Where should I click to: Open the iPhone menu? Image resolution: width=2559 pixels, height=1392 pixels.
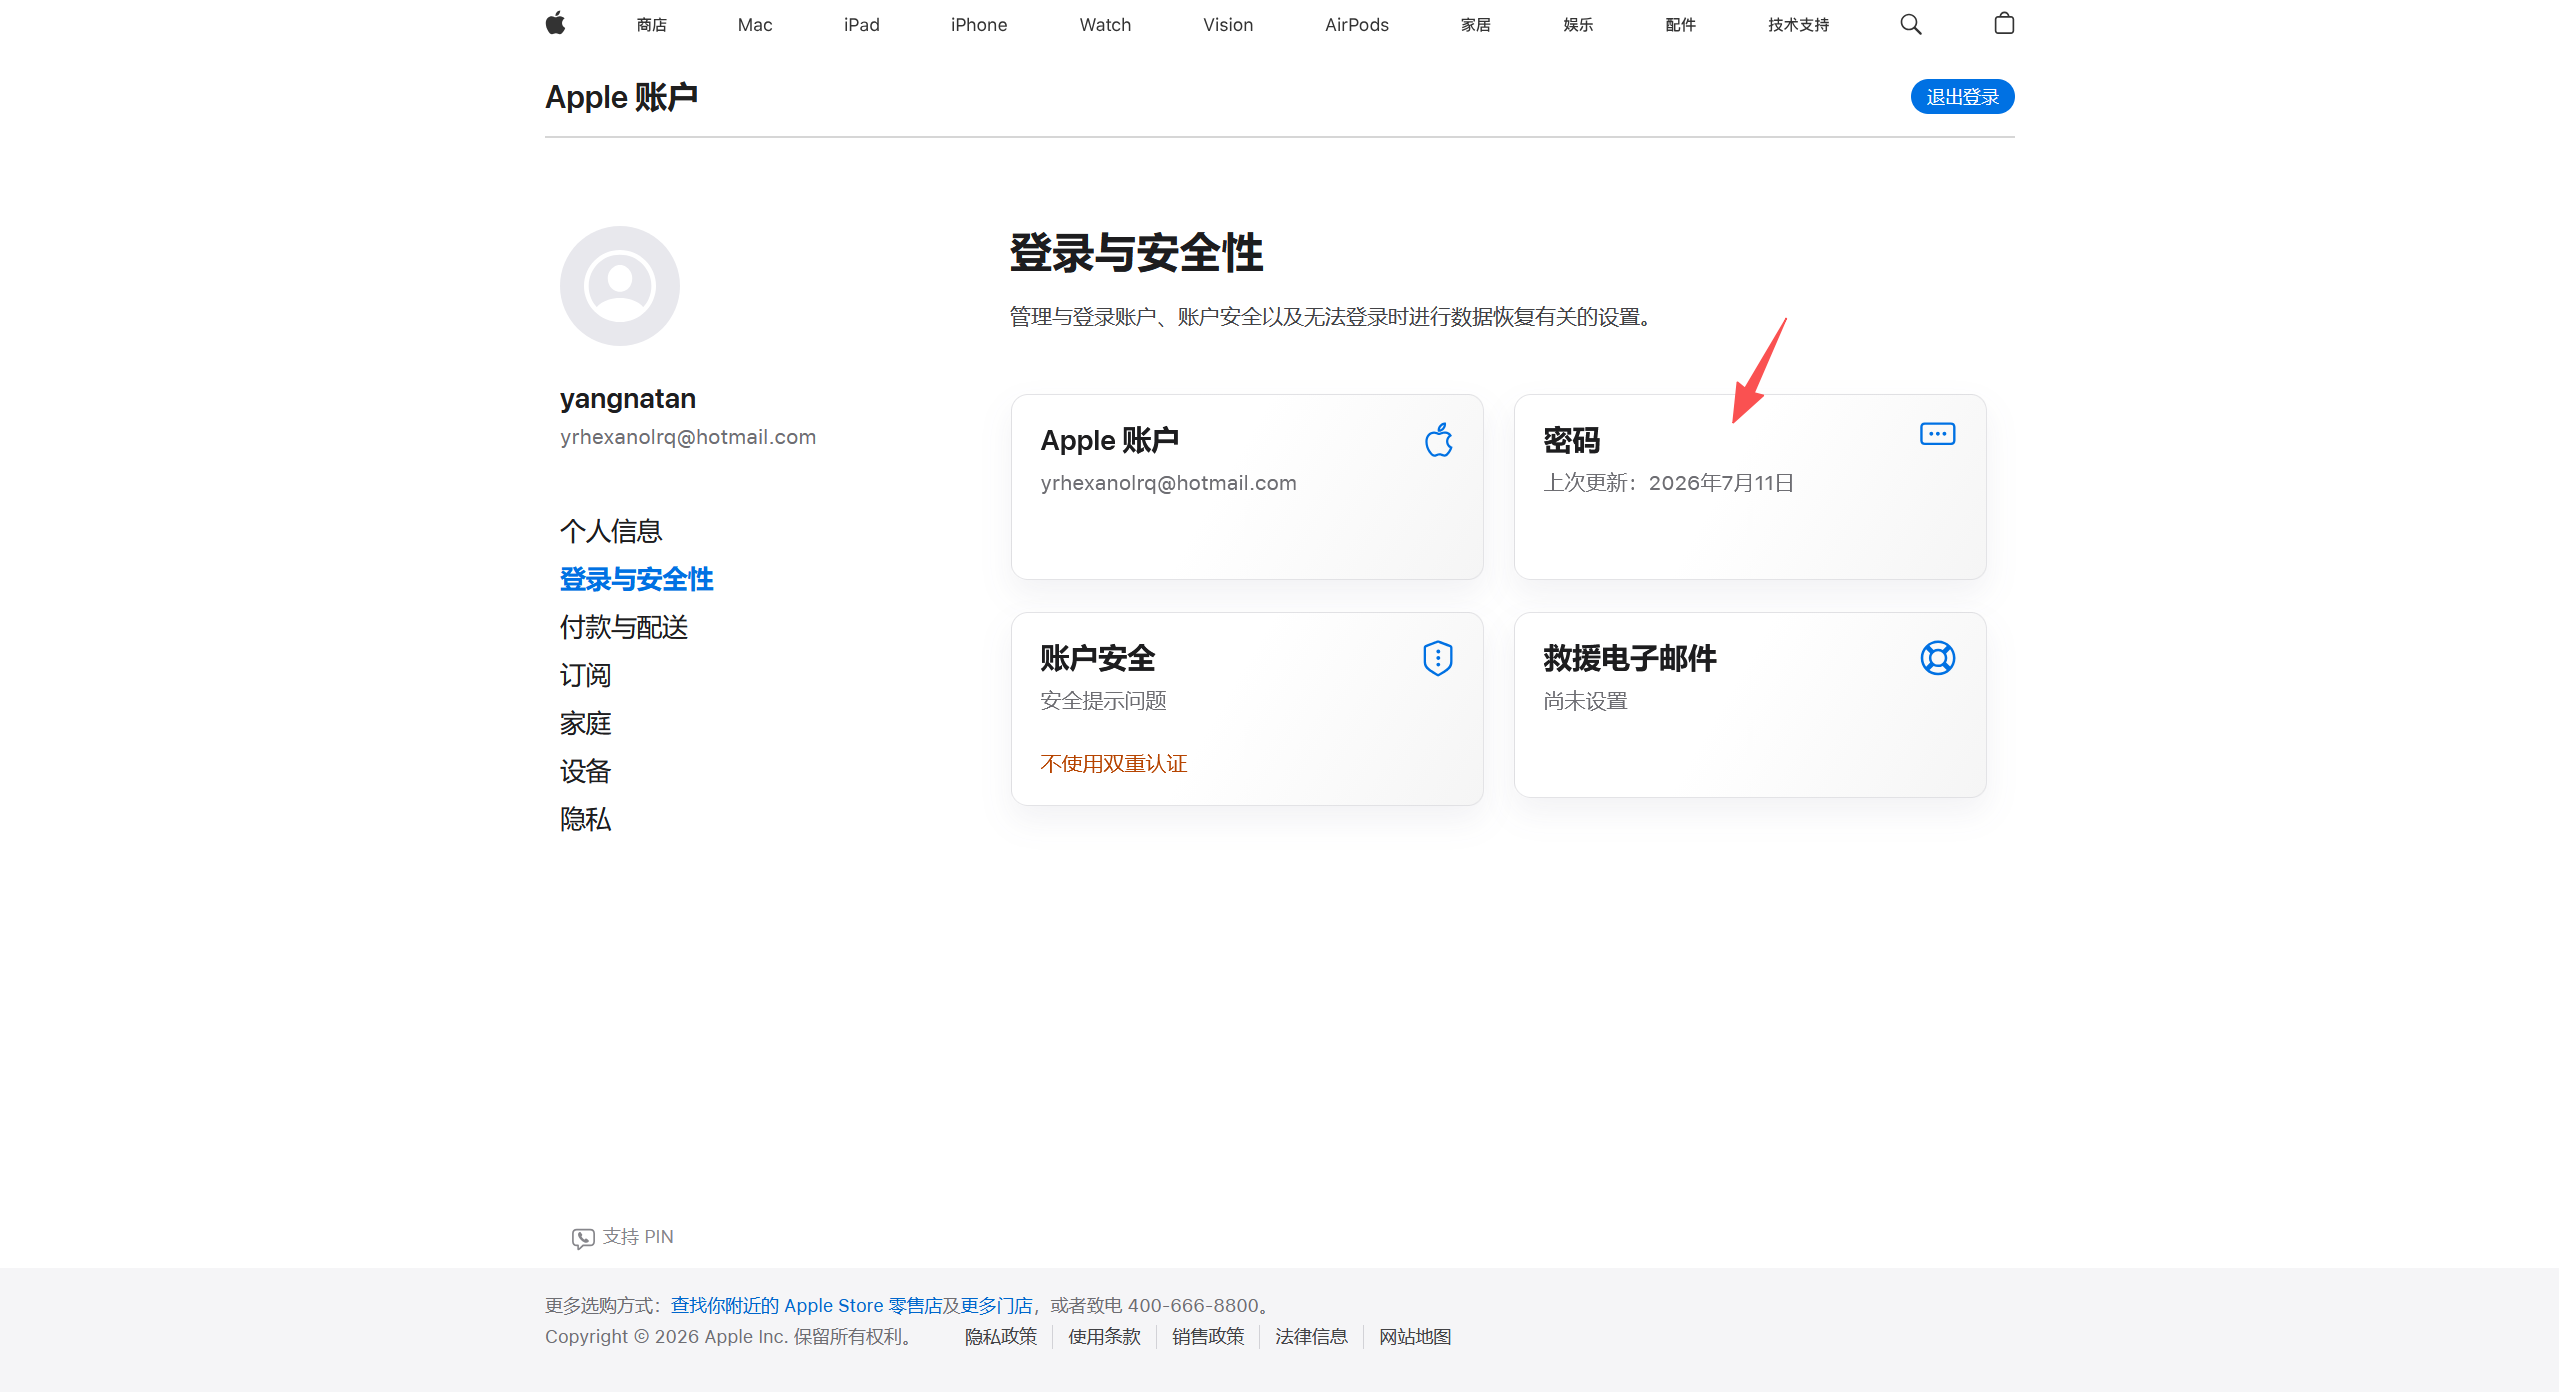tap(979, 25)
